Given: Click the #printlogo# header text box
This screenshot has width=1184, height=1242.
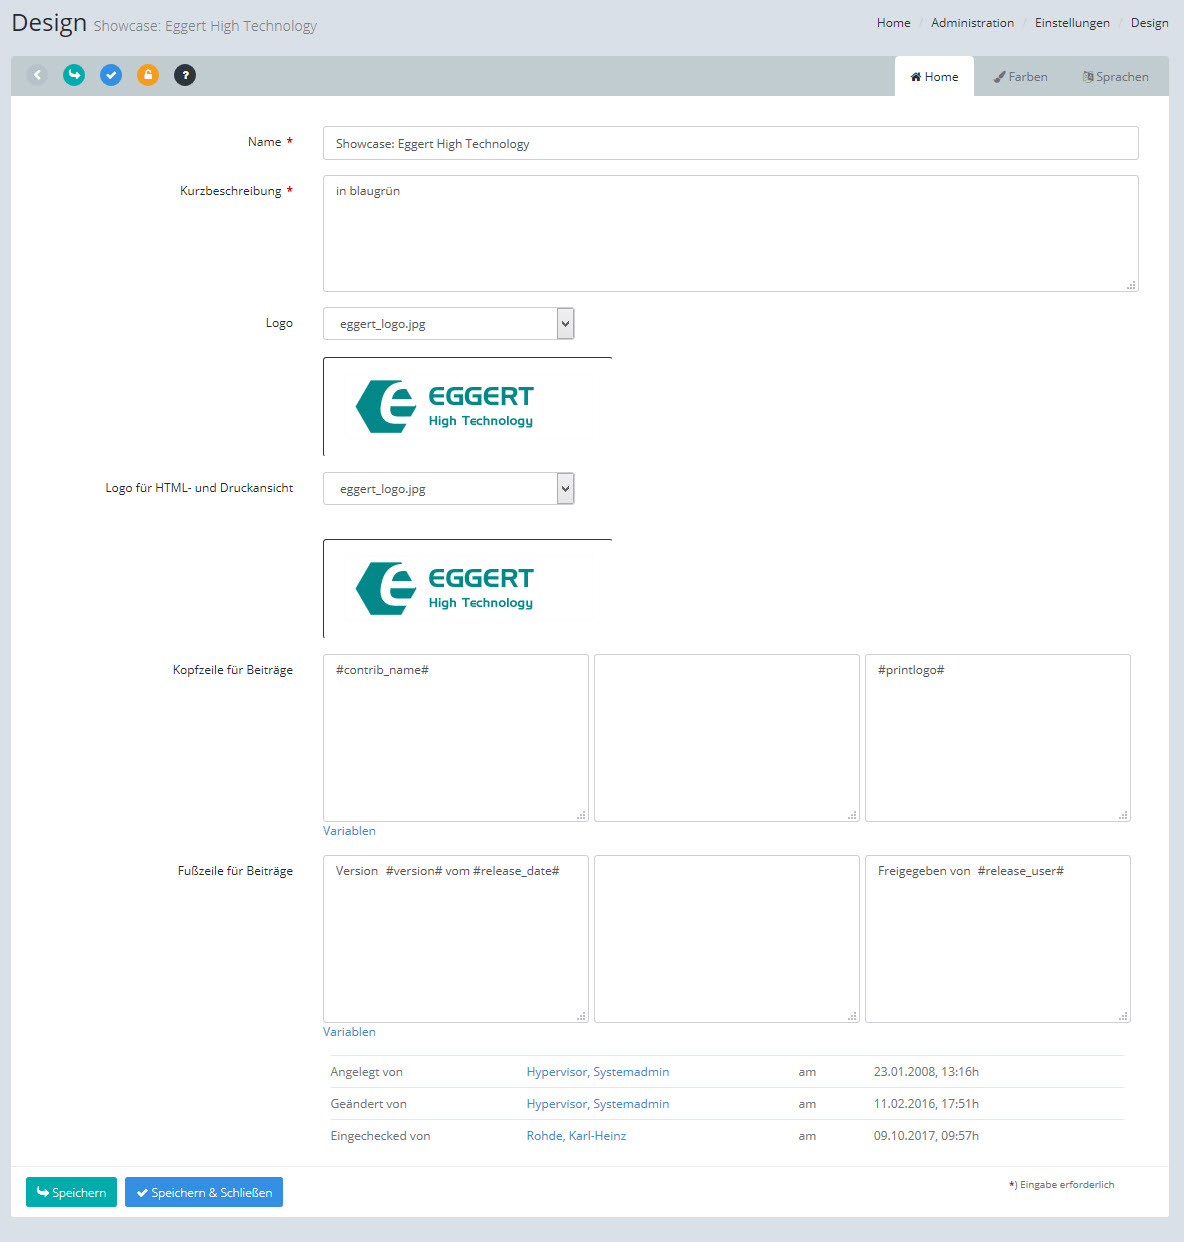Looking at the screenshot, I should (x=997, y=738).
